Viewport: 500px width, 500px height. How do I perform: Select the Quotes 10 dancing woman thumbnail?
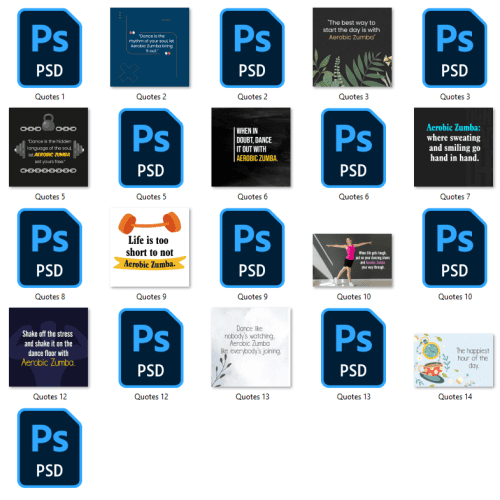[x=352, y=260]
